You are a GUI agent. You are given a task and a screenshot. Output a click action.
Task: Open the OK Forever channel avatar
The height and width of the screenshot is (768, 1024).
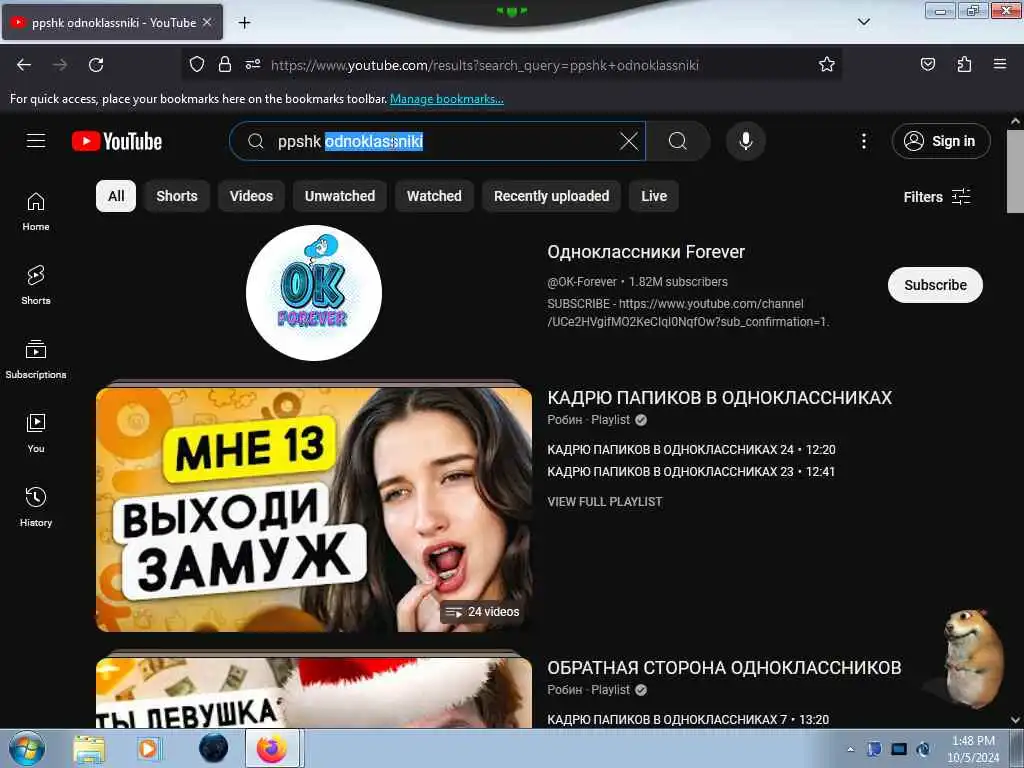point(314,293)
